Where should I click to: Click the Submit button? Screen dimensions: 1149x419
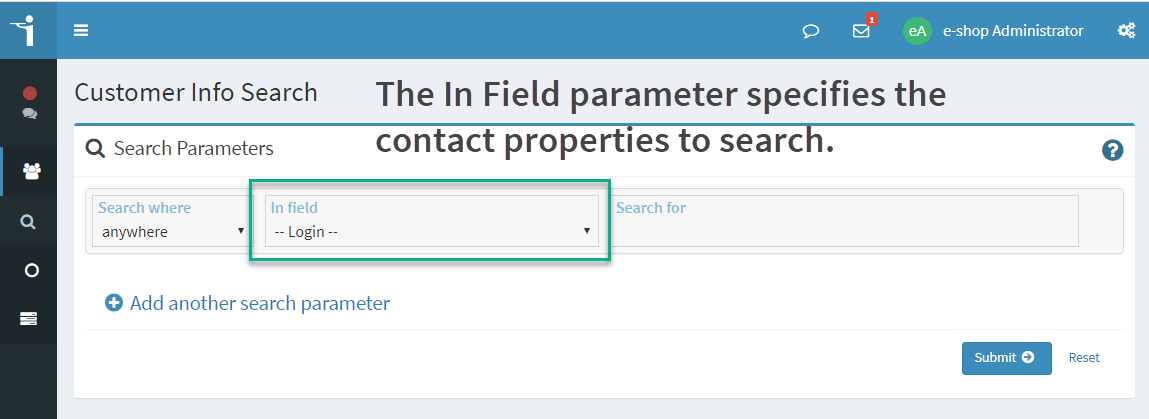point(1006,358)
